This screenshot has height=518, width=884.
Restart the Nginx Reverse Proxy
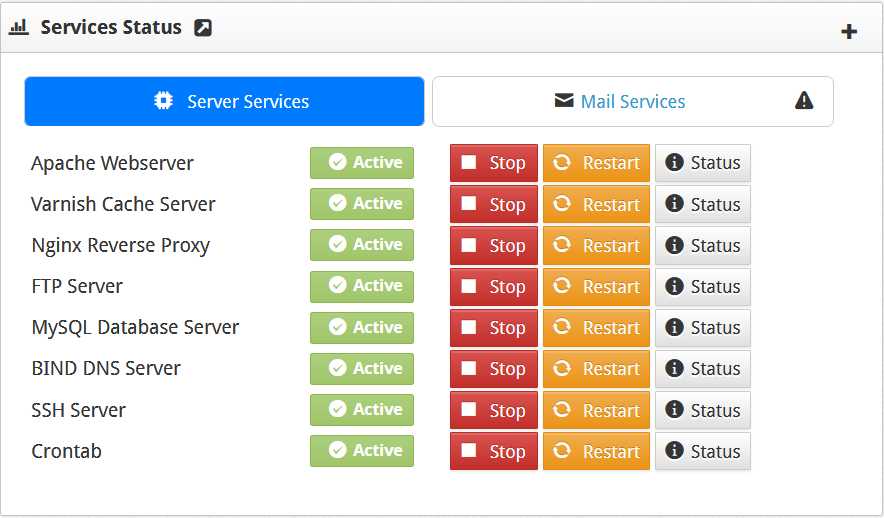click(x=596, y=245)
